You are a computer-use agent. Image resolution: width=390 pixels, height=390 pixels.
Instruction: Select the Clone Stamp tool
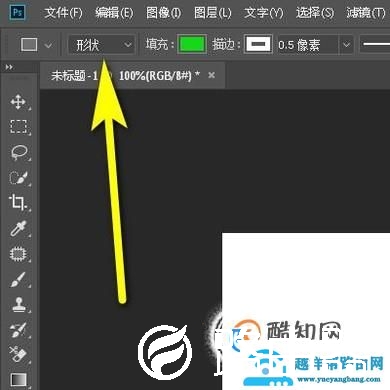19,305
